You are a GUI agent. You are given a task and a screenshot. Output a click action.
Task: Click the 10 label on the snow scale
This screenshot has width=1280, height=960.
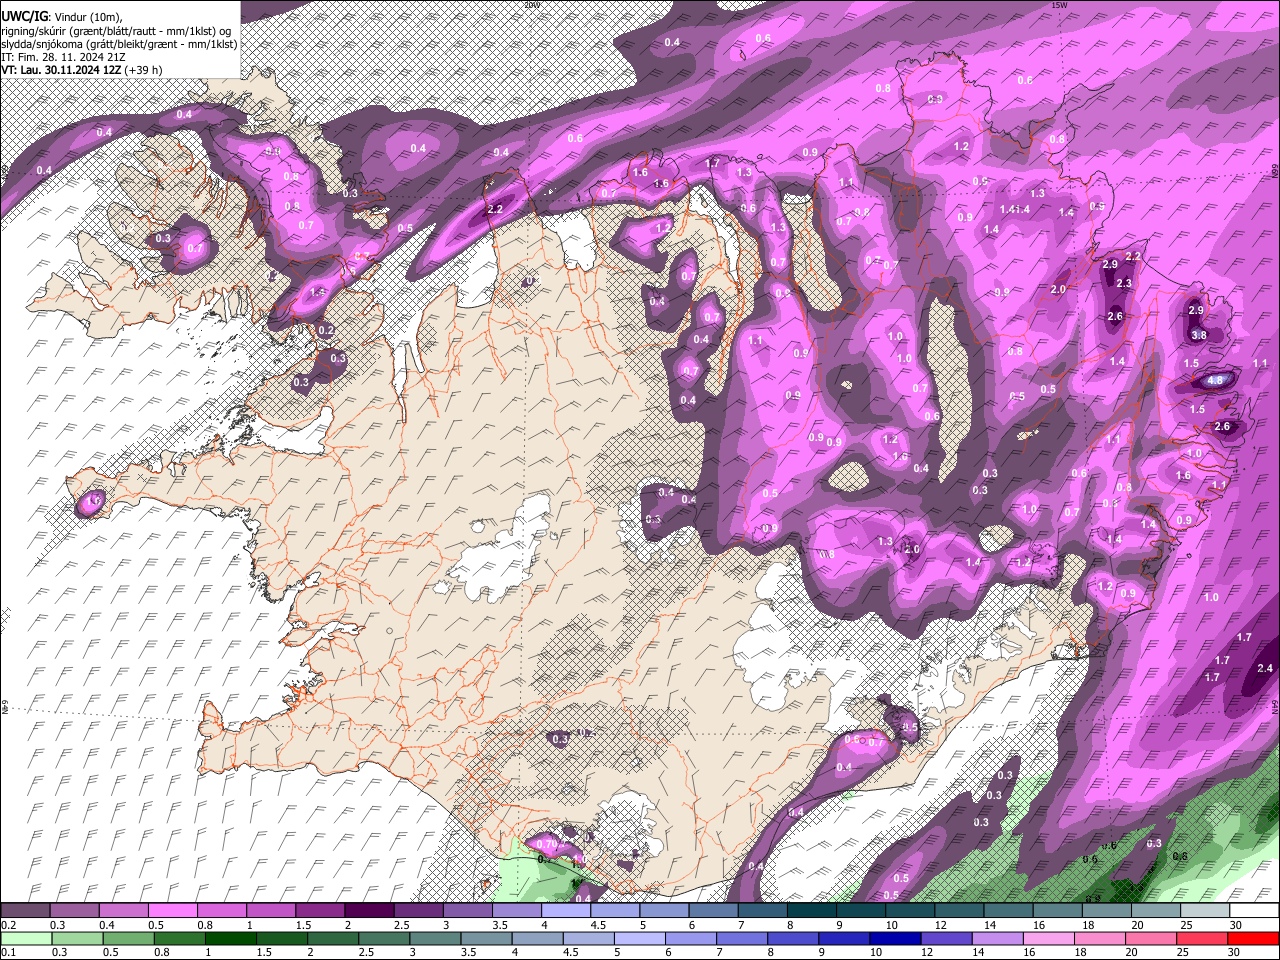[892, 925]
